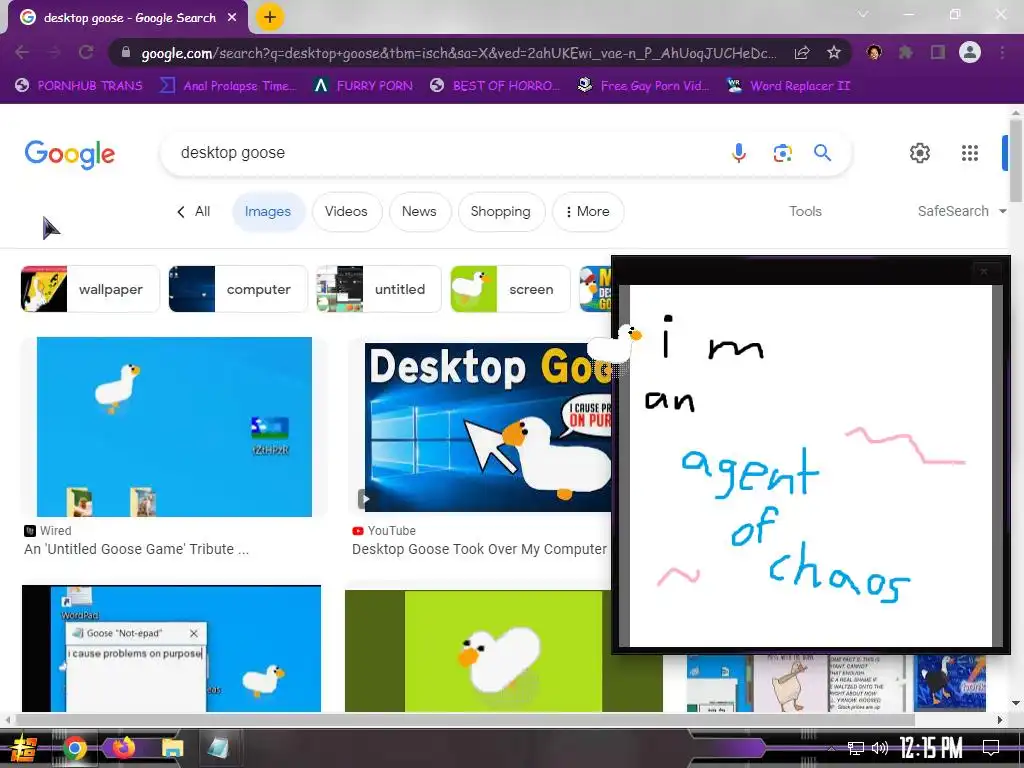
Task: Expand the More search categories menu
Action: pos(588,212)
